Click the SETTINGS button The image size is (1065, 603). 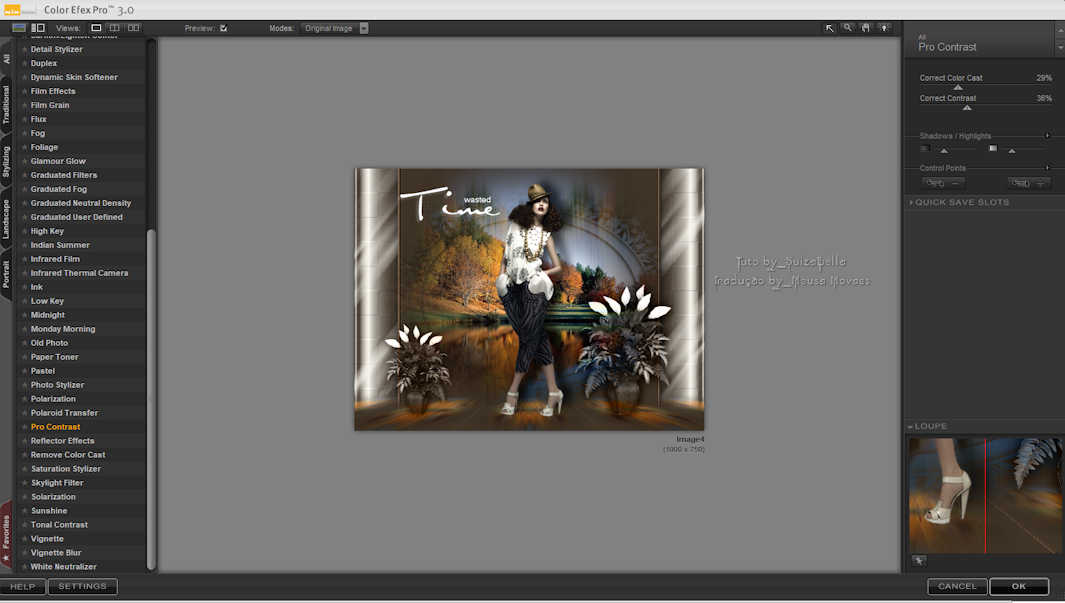[82, 587]
